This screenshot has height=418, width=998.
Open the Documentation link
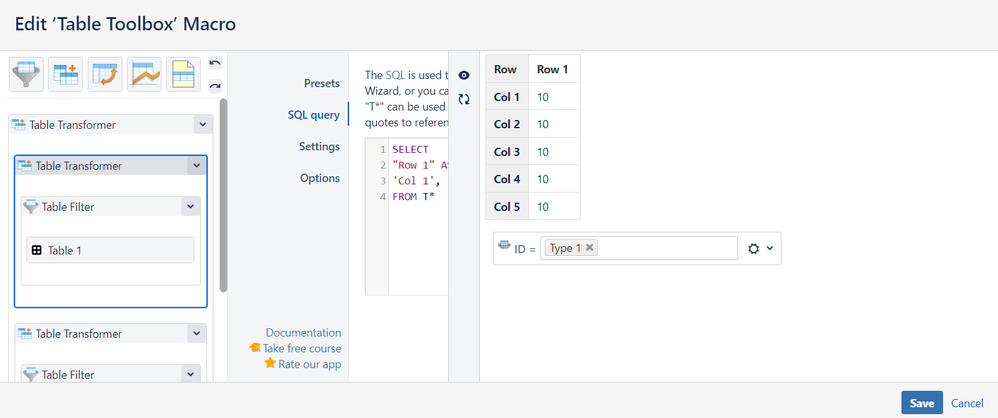coord(303,332)
